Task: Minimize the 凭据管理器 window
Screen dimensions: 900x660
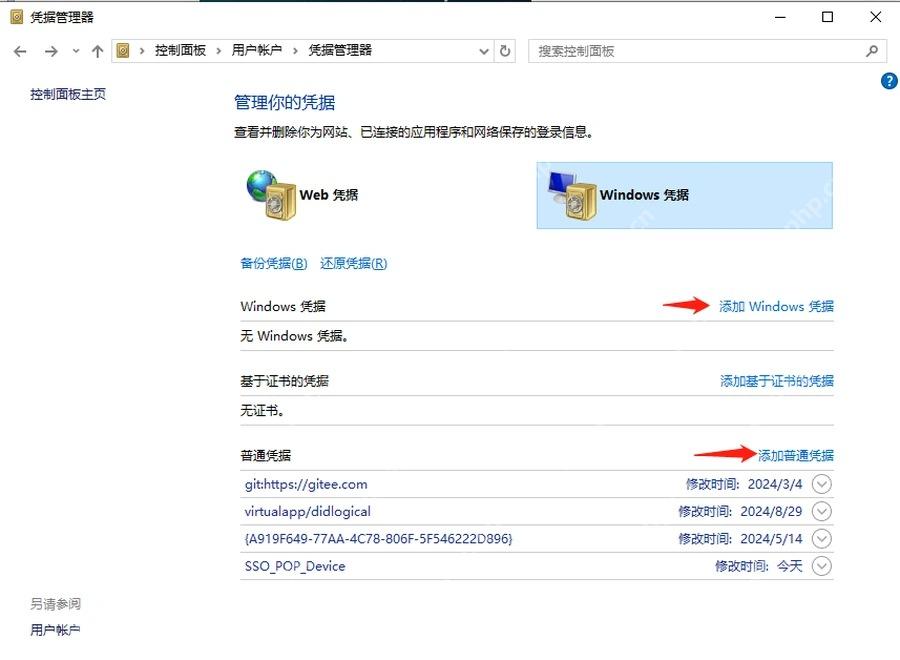Action: [x=780, y=17]
